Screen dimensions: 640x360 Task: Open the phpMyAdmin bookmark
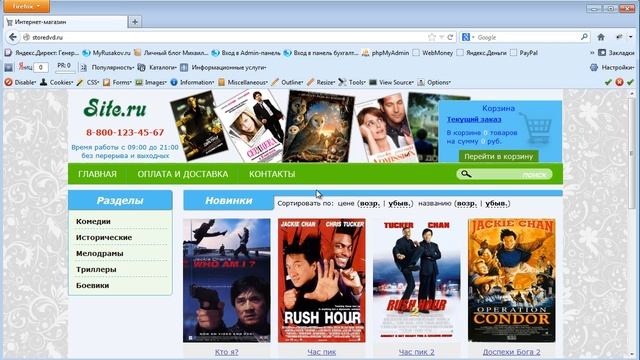coord(386,53)
